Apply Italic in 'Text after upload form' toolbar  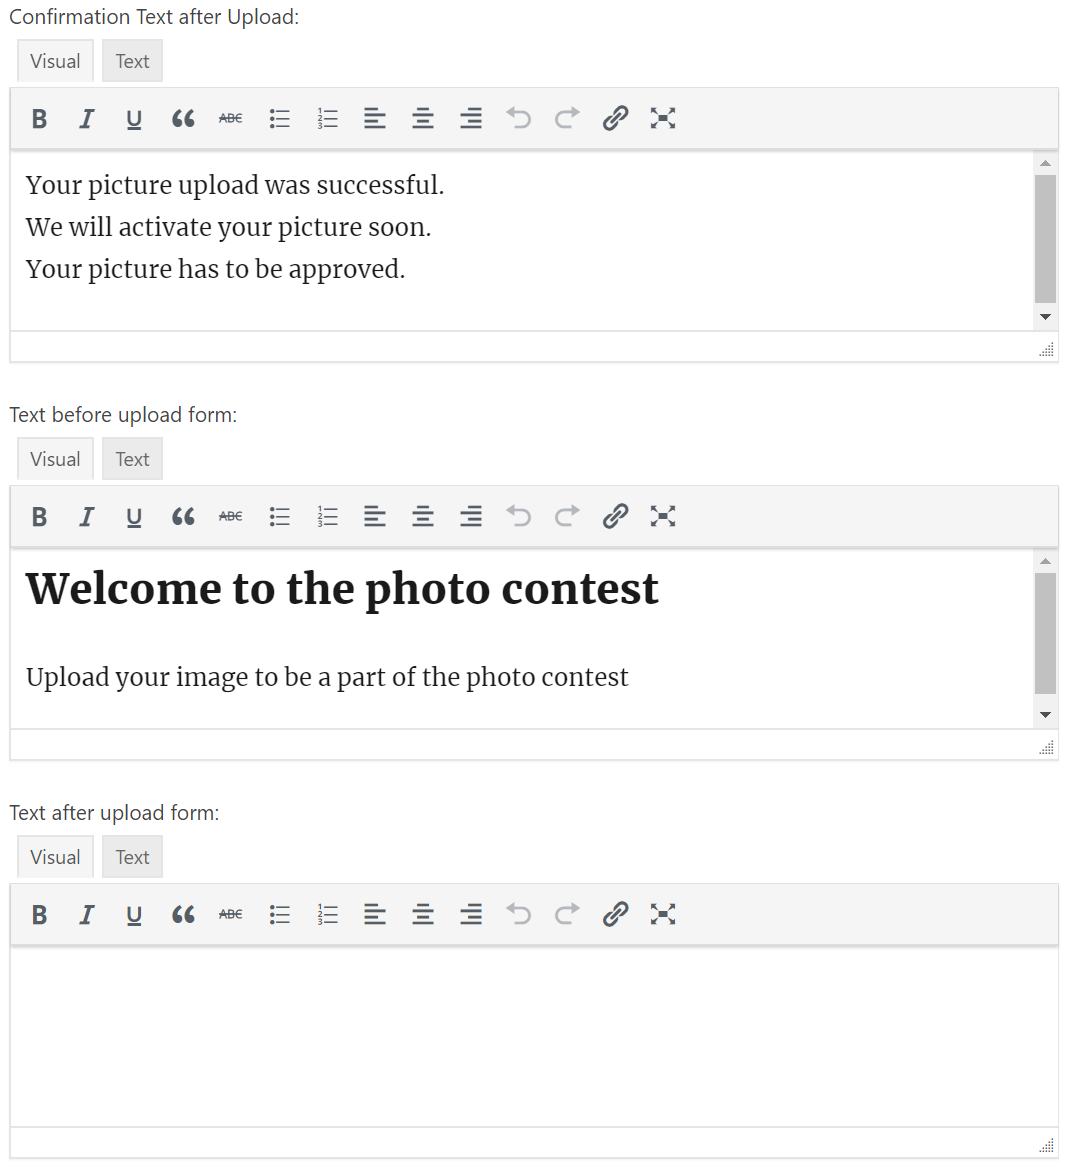(86, 914)
